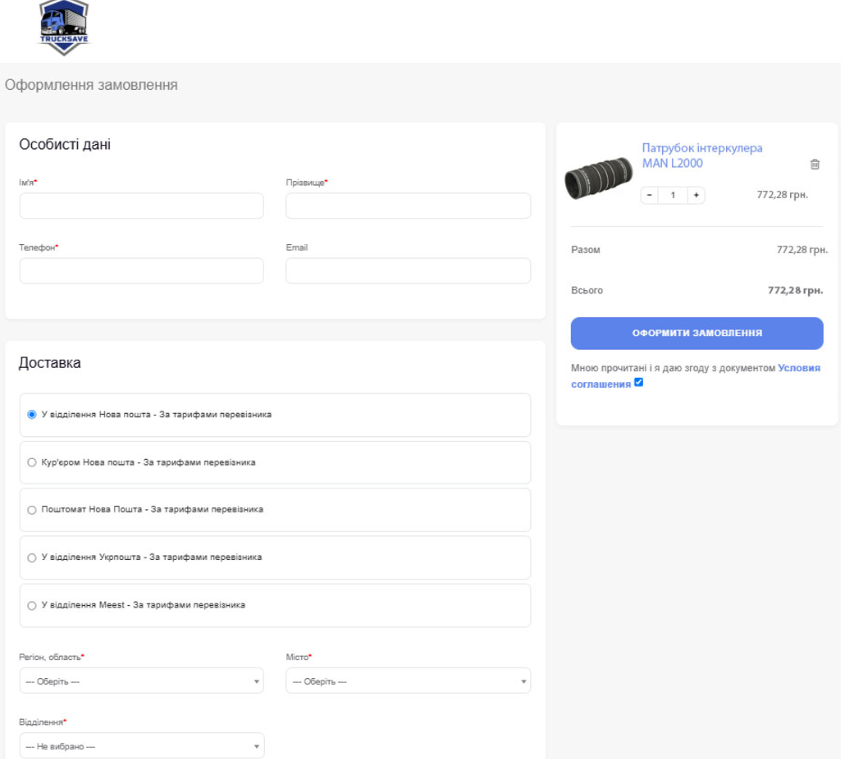Viewport: 843px width, 759px height.
Task: Decrease quantity with minus button
Action: [x=649, y=195]
